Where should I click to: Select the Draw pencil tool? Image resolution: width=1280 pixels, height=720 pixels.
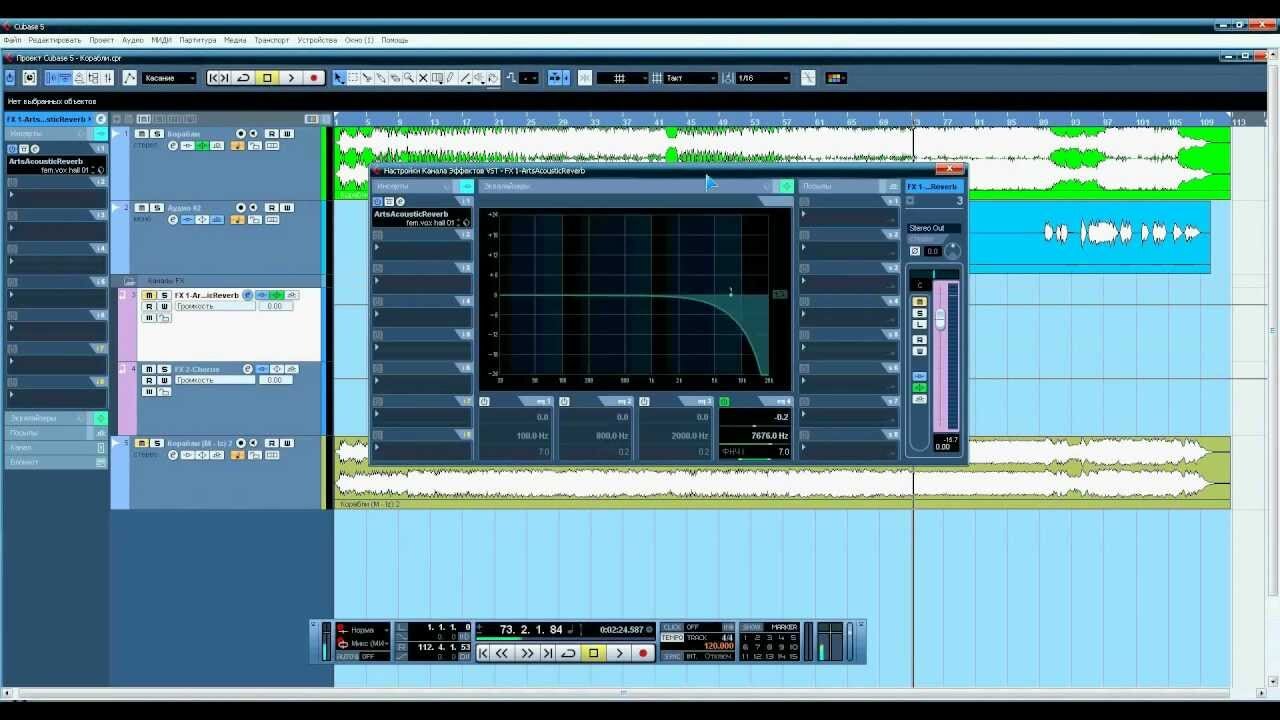pyautogui.click(x=450, y=78)
